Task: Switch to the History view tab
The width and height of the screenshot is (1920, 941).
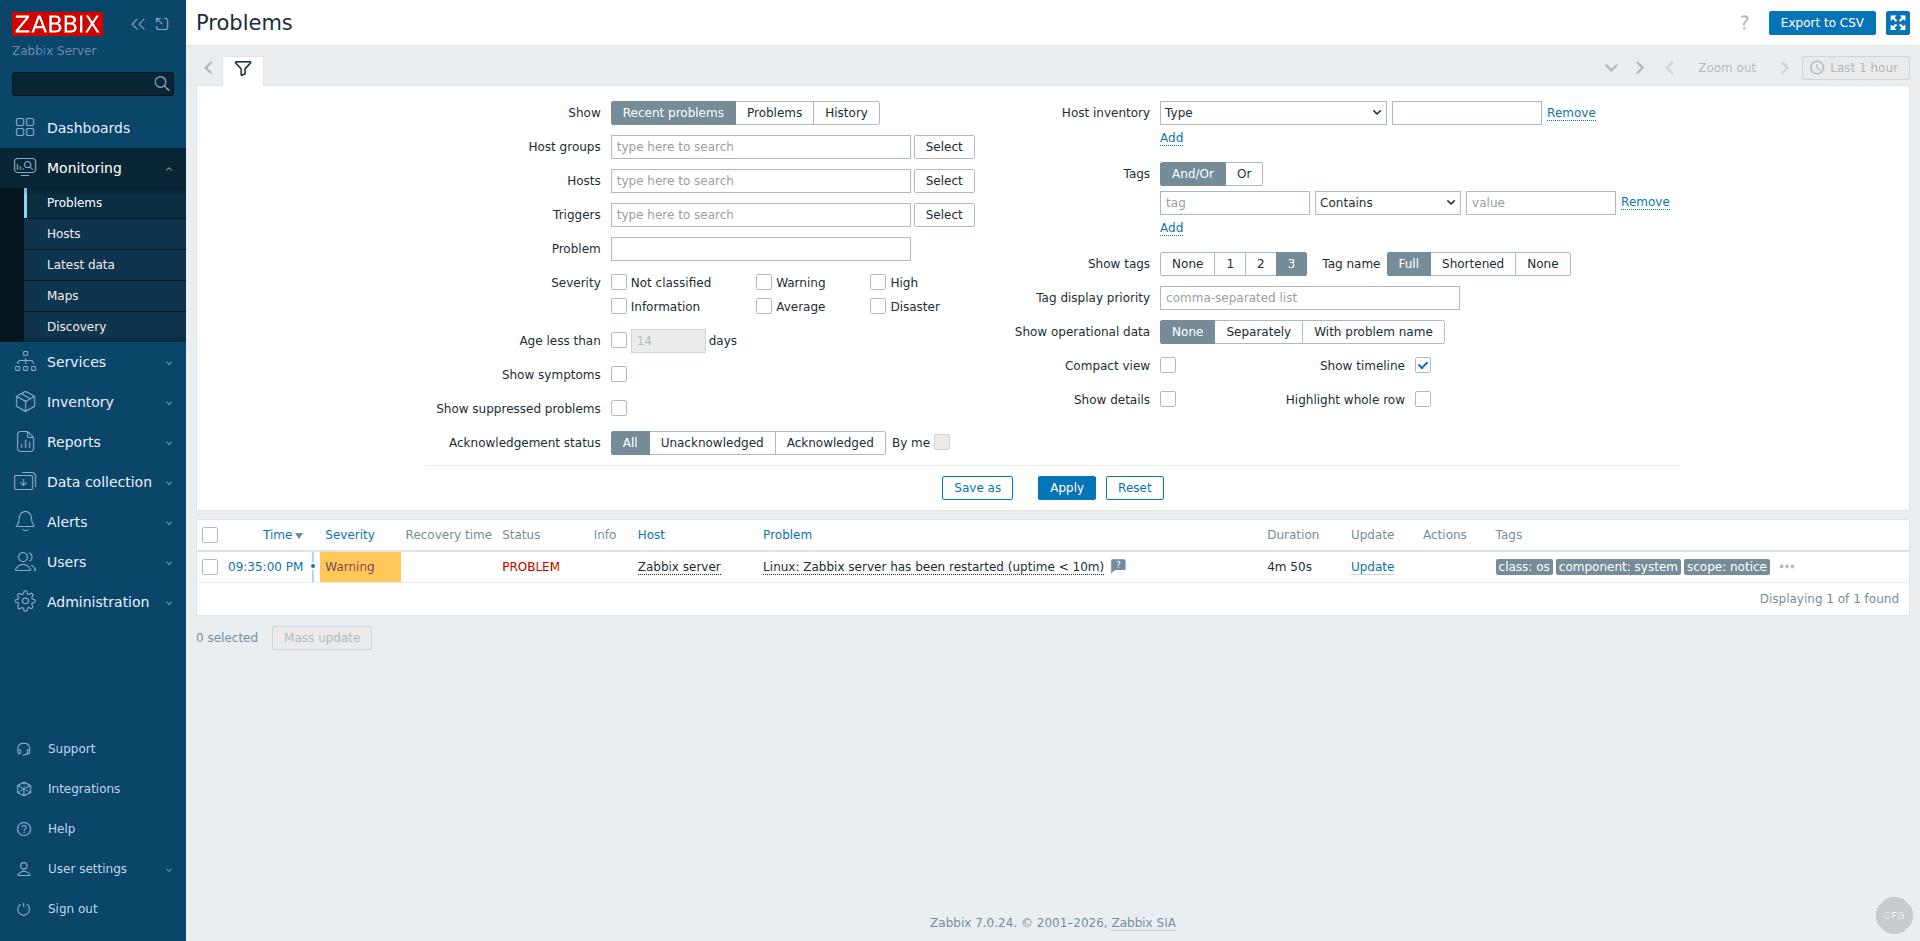Action: (845, 112)
